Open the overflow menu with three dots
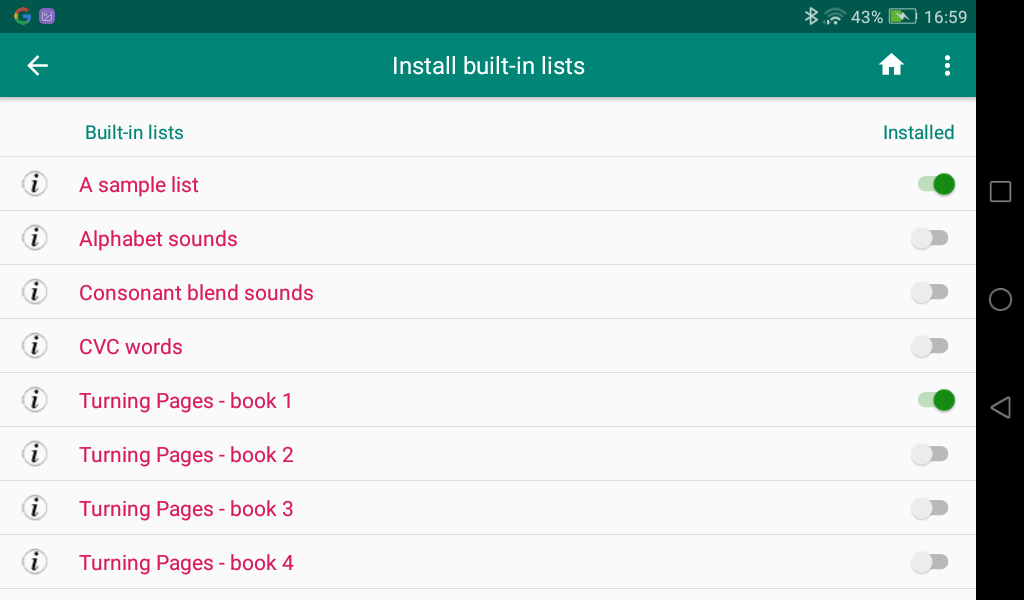Image resolution: width=1024 pixels, height=600 pixels. pyautogui.click(x=947, y=65)
